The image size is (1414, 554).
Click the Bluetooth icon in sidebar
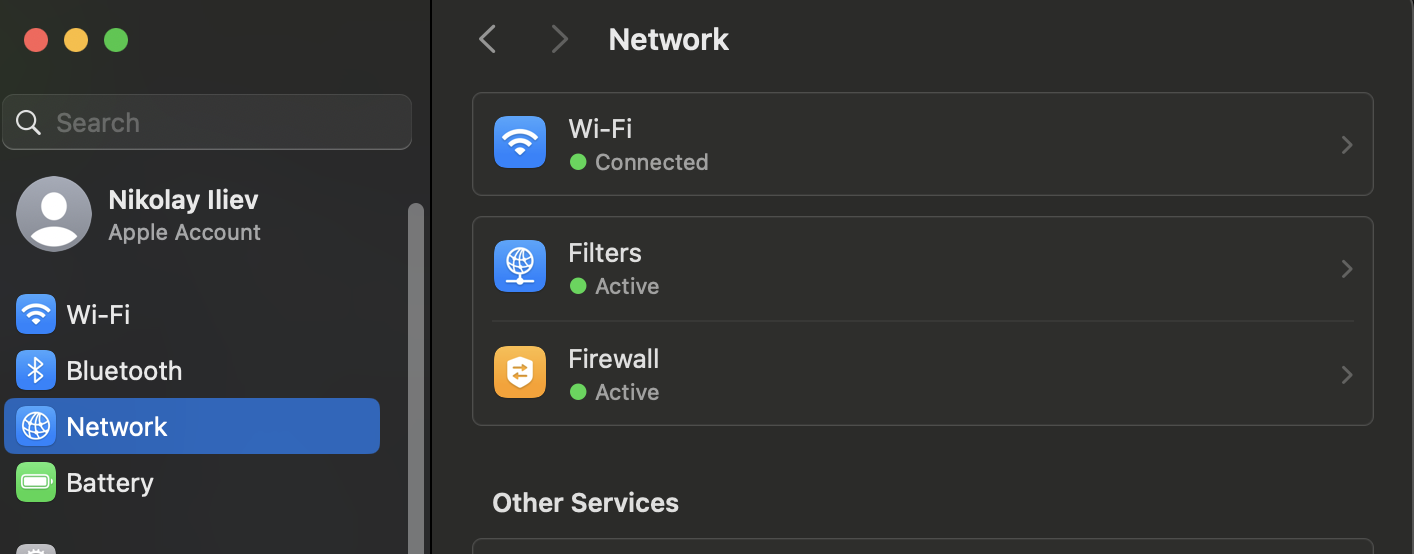tap(36, 371)
